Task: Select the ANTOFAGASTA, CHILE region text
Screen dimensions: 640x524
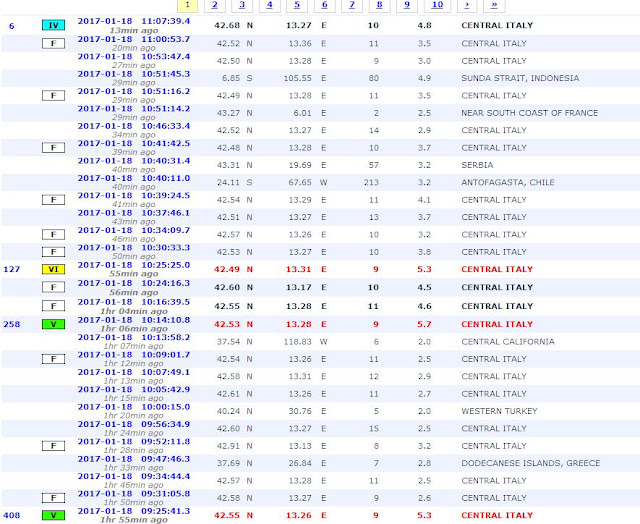Action: (x=508, y=182)
